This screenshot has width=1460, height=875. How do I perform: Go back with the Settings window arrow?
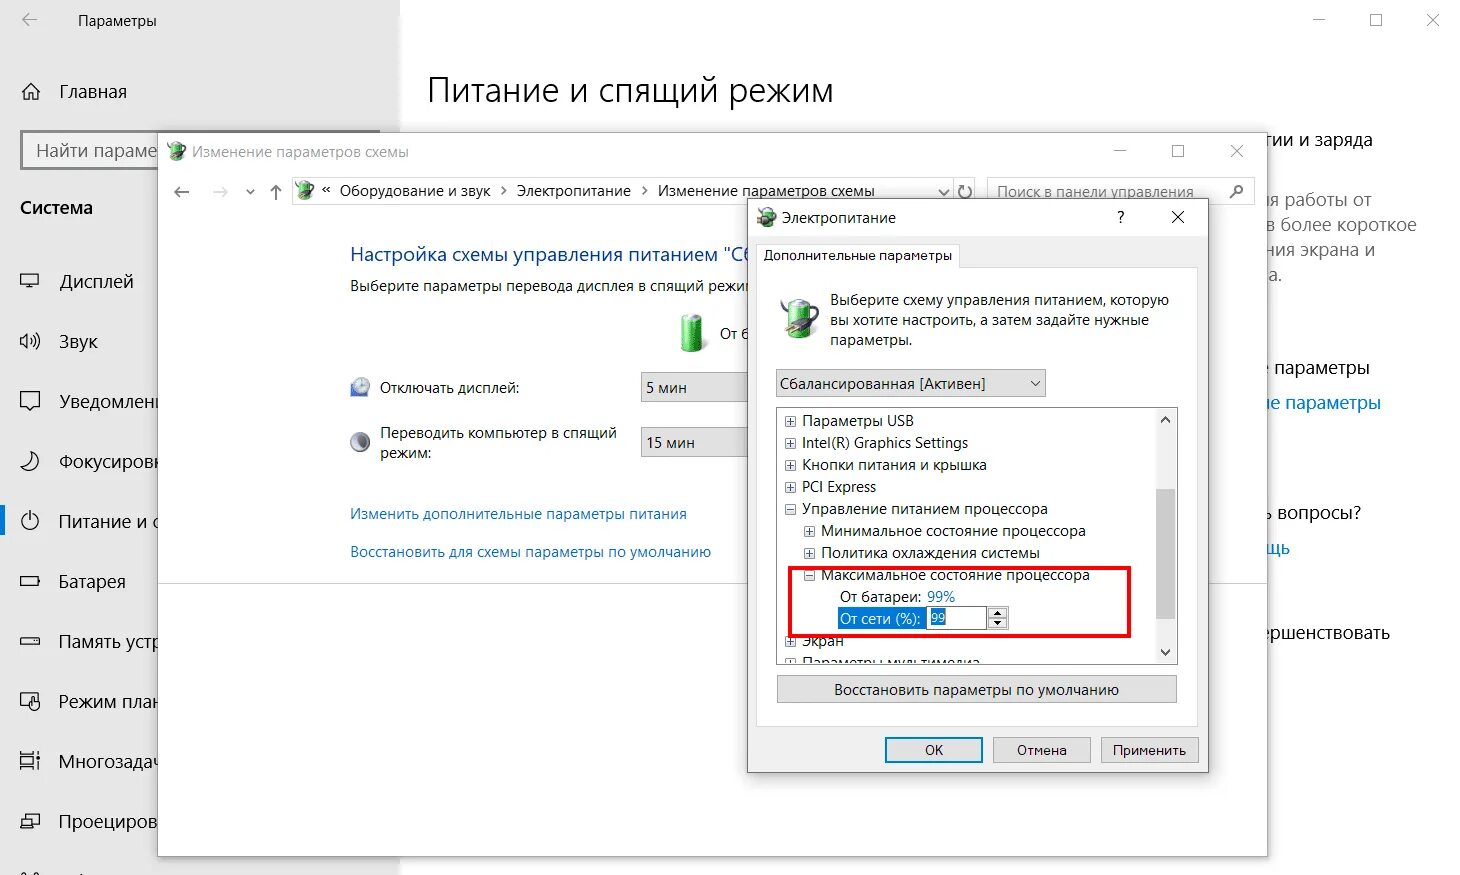pyautogui.click(x=30, y=20)
